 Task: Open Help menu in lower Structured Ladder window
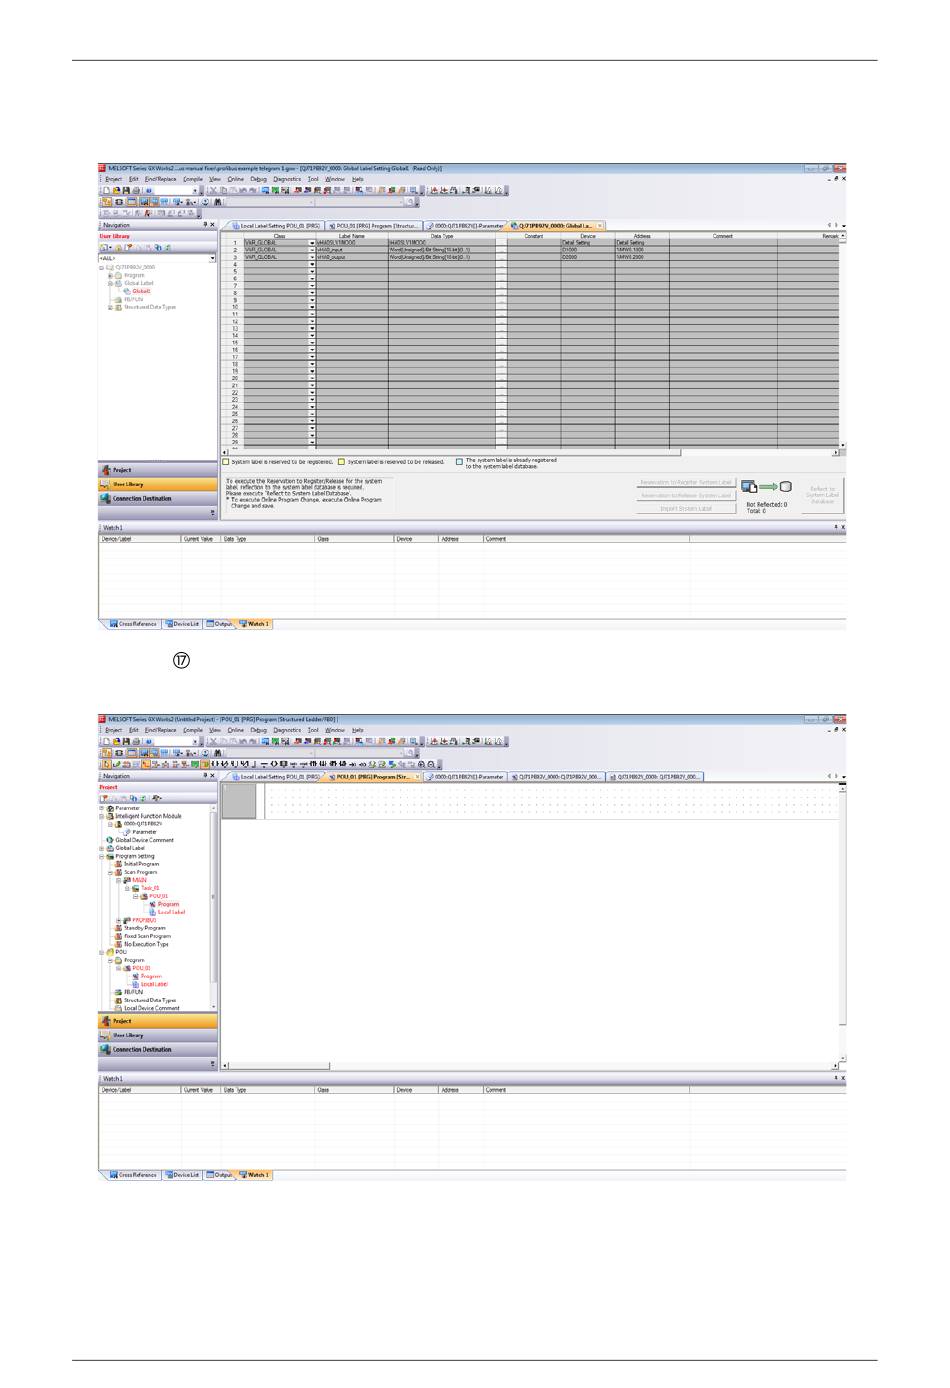tap(358, 730)
